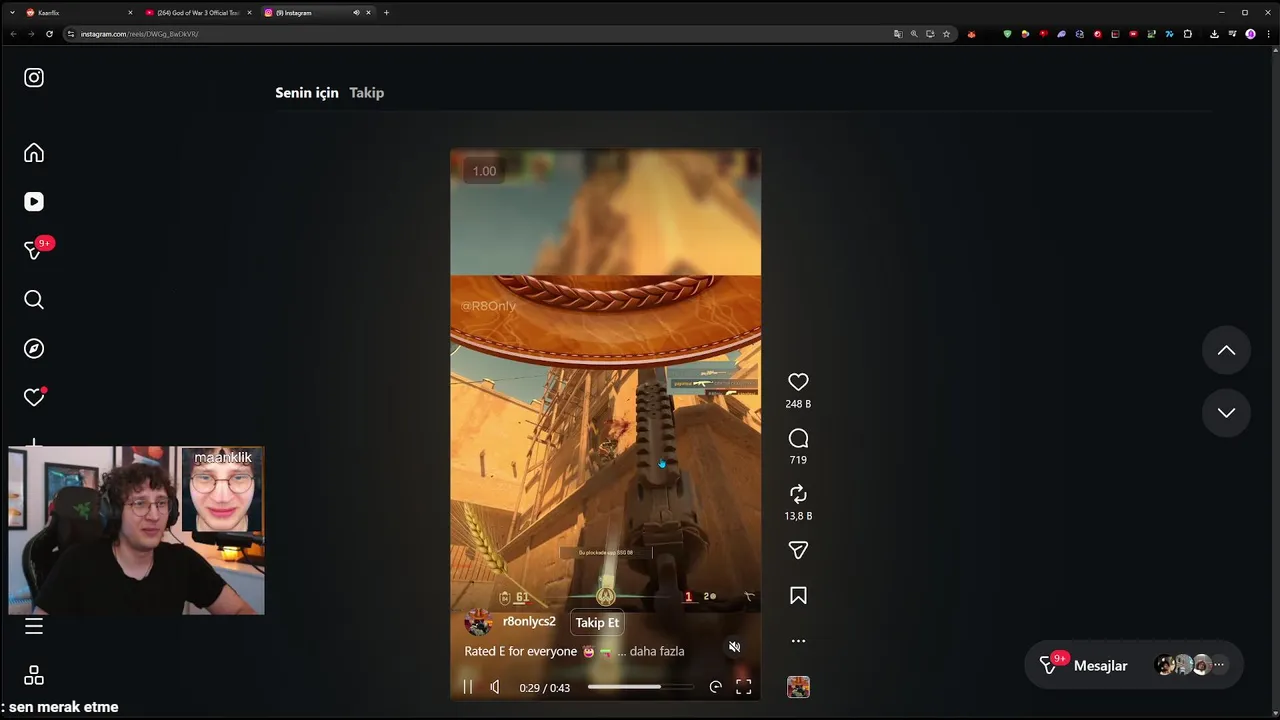Open the tab search dropdown arrow
The image size is (1280, 720).
tap(12, 13)
